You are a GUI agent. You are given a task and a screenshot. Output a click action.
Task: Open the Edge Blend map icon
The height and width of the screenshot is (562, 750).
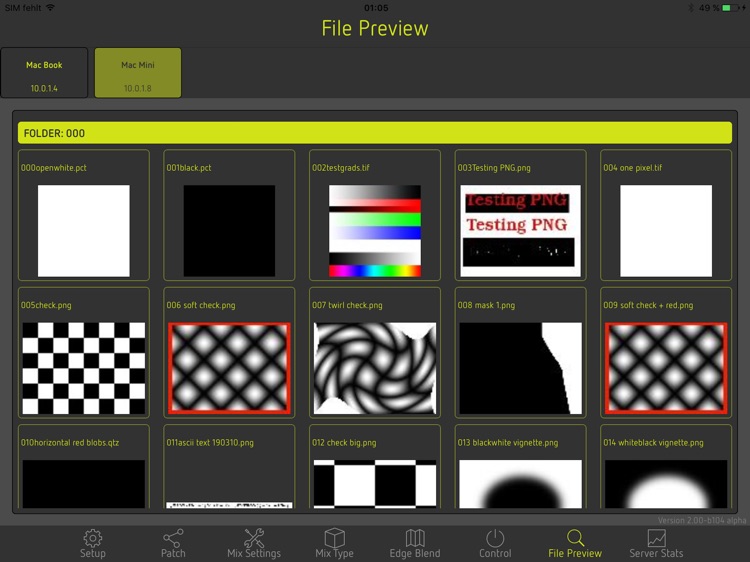415,538
